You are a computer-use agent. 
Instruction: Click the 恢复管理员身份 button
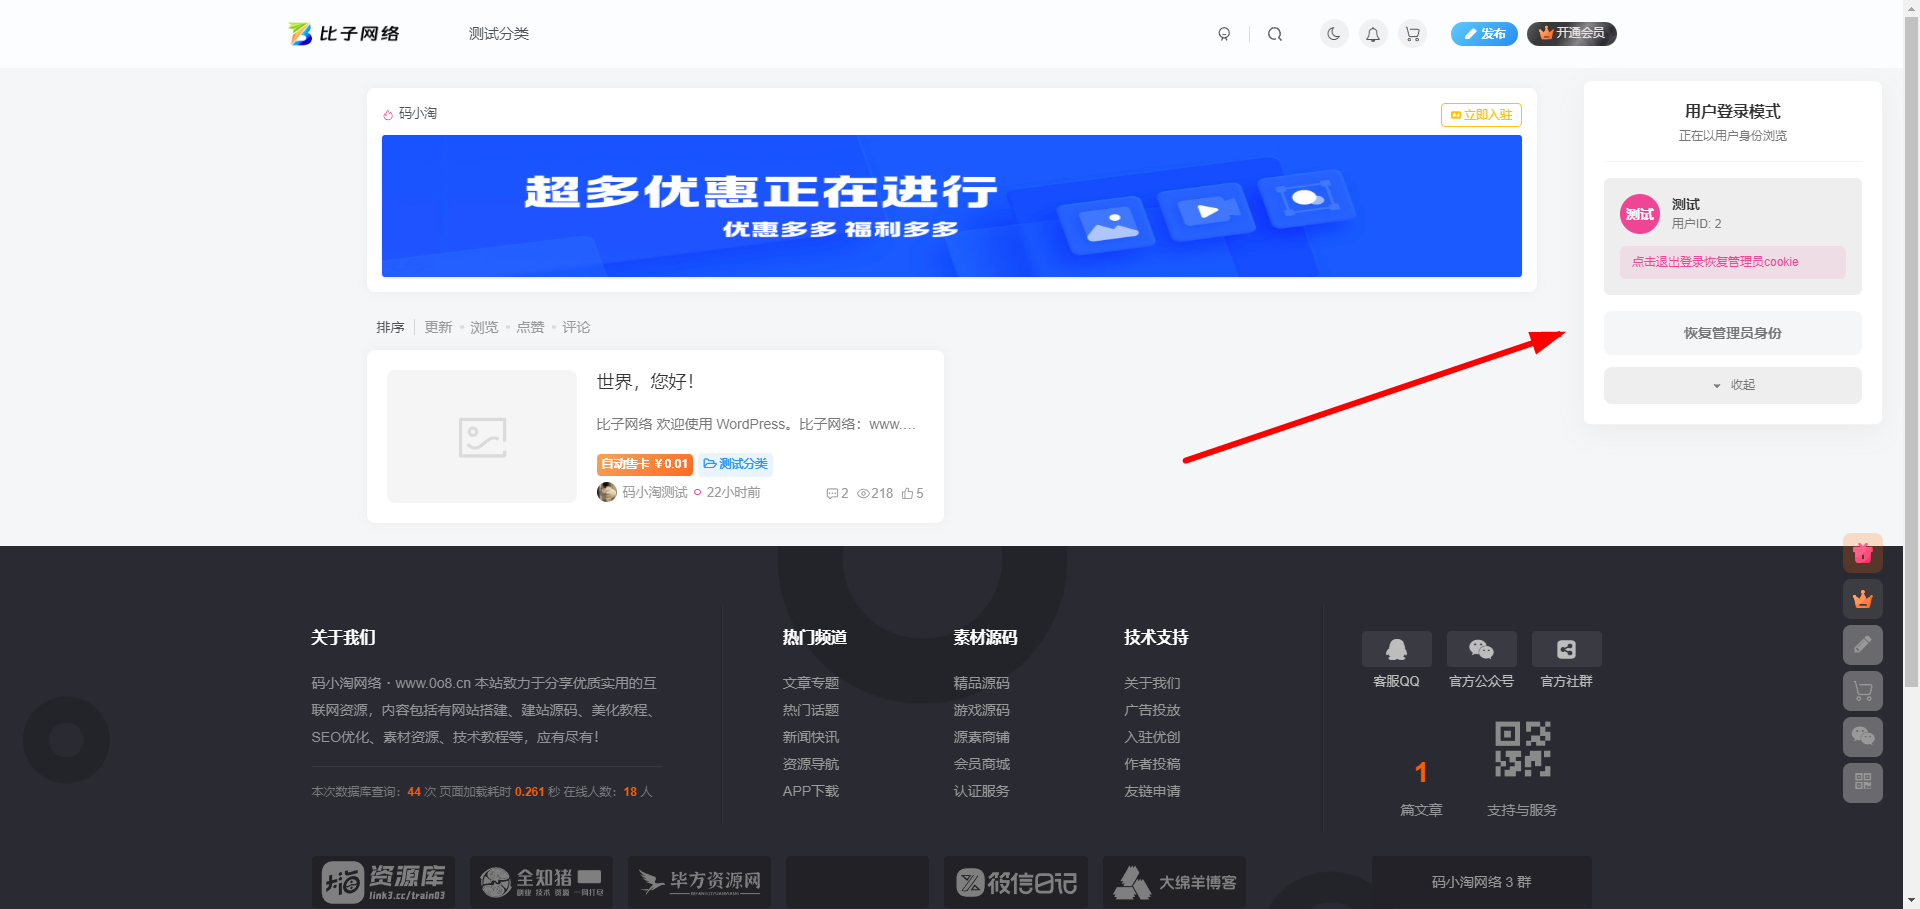point(1732,333)
